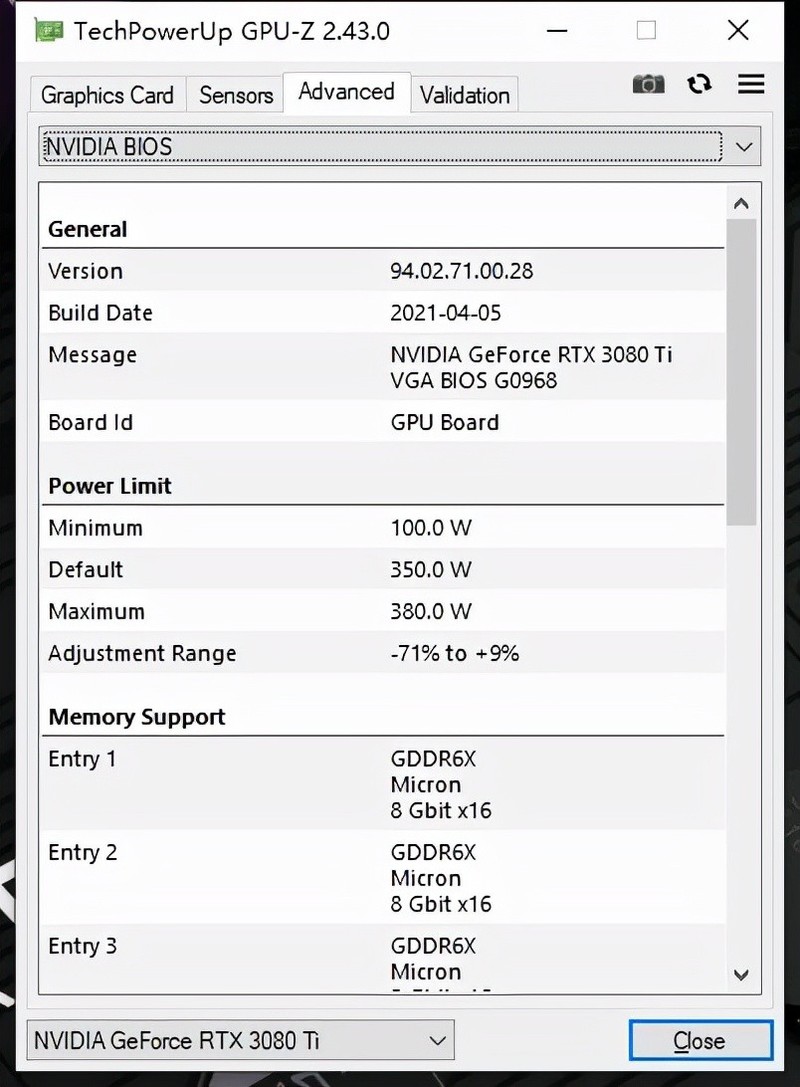Click the scrollbar down arrow

[741, 975]
